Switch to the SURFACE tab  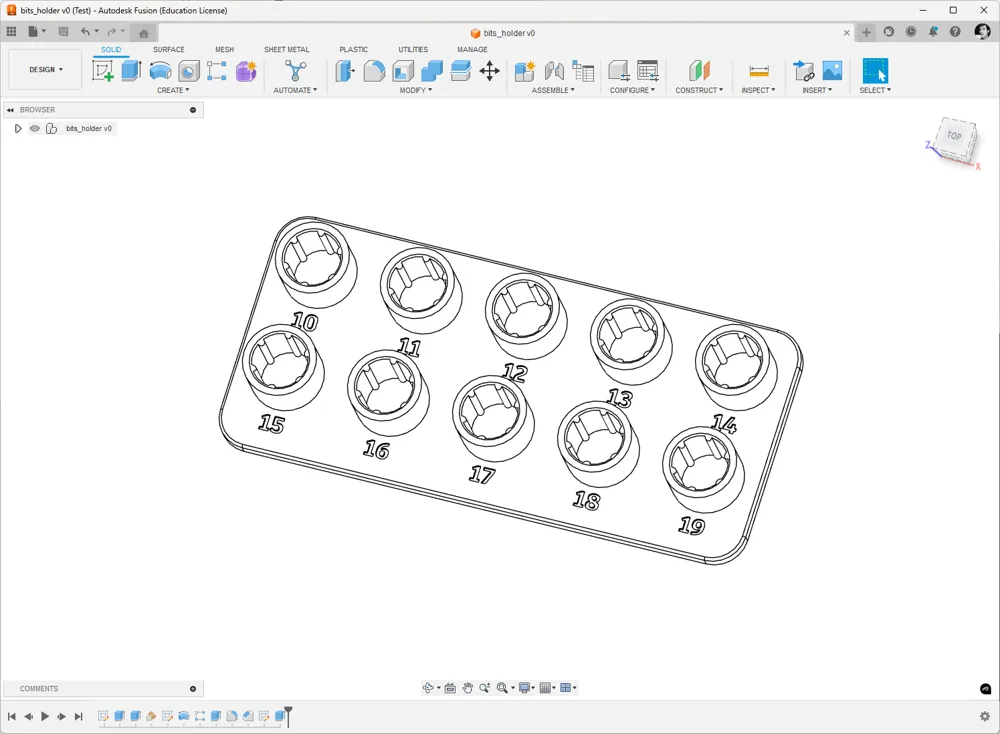(168, 49)
